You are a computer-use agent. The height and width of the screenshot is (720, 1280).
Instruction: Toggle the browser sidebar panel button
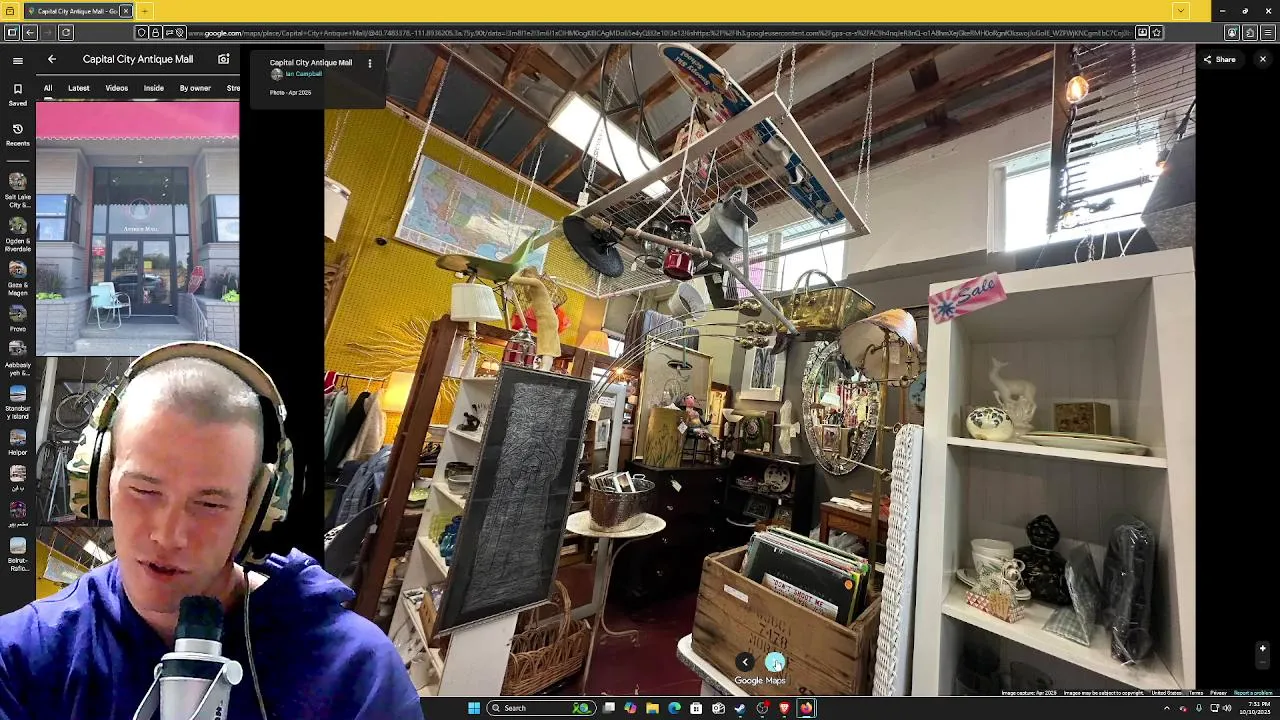(11, 33)
